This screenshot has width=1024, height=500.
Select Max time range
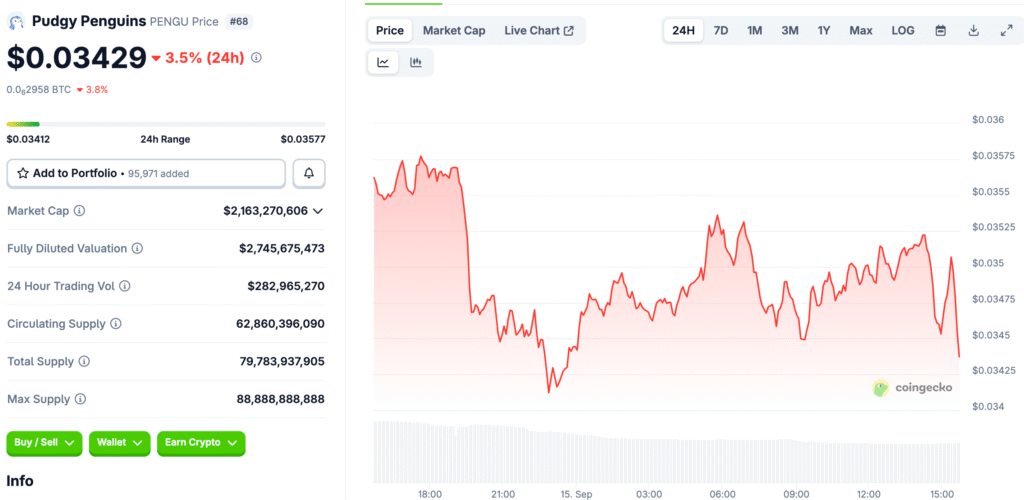[x=861, y=31]
